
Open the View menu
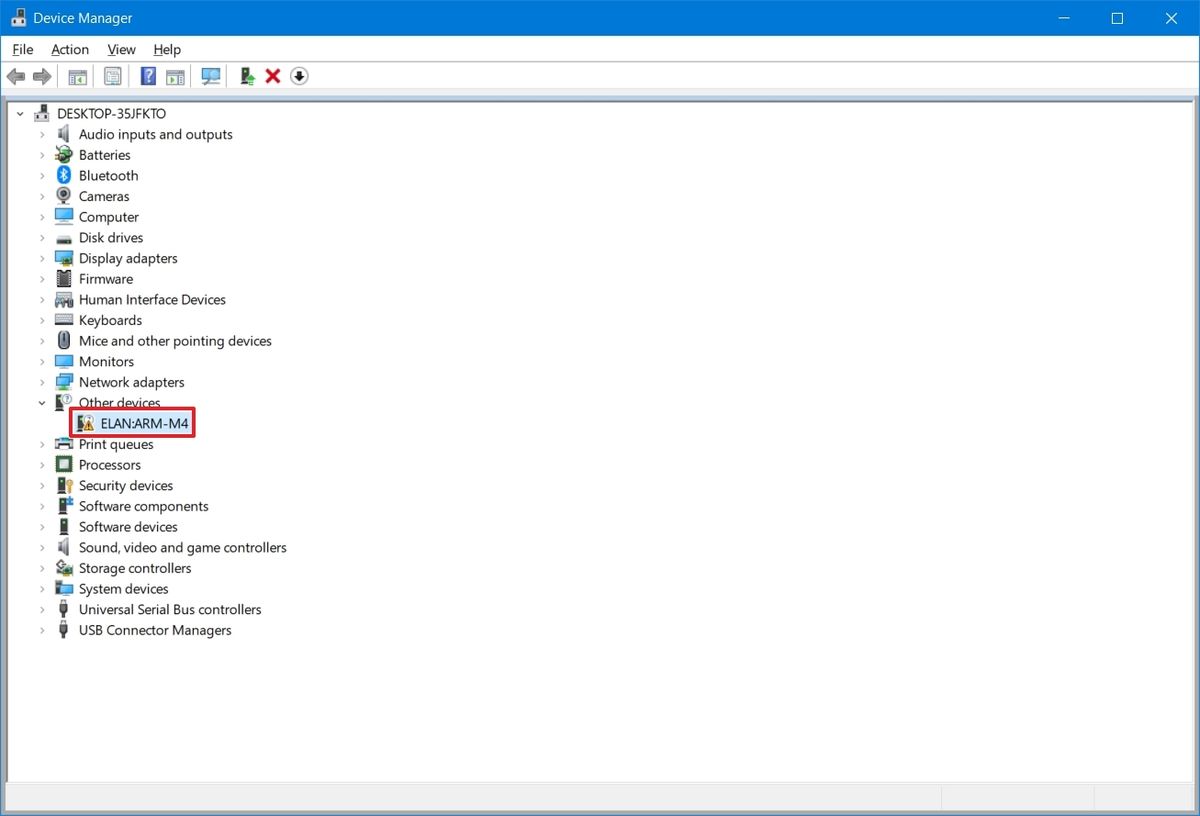coord(121,49)
